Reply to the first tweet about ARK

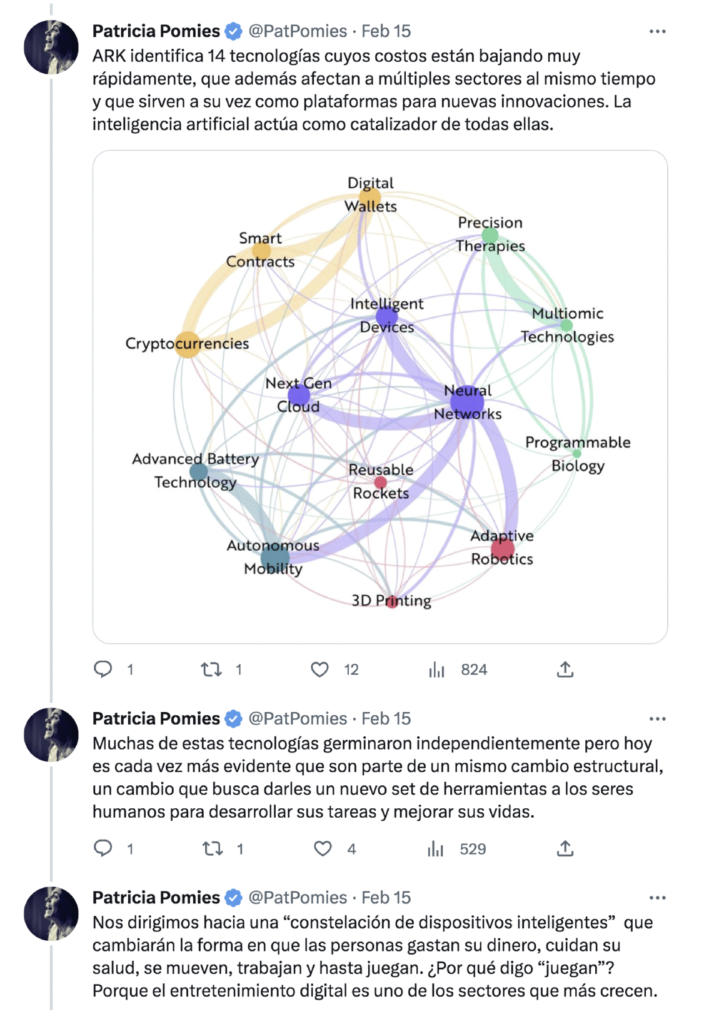click(103, 669)
